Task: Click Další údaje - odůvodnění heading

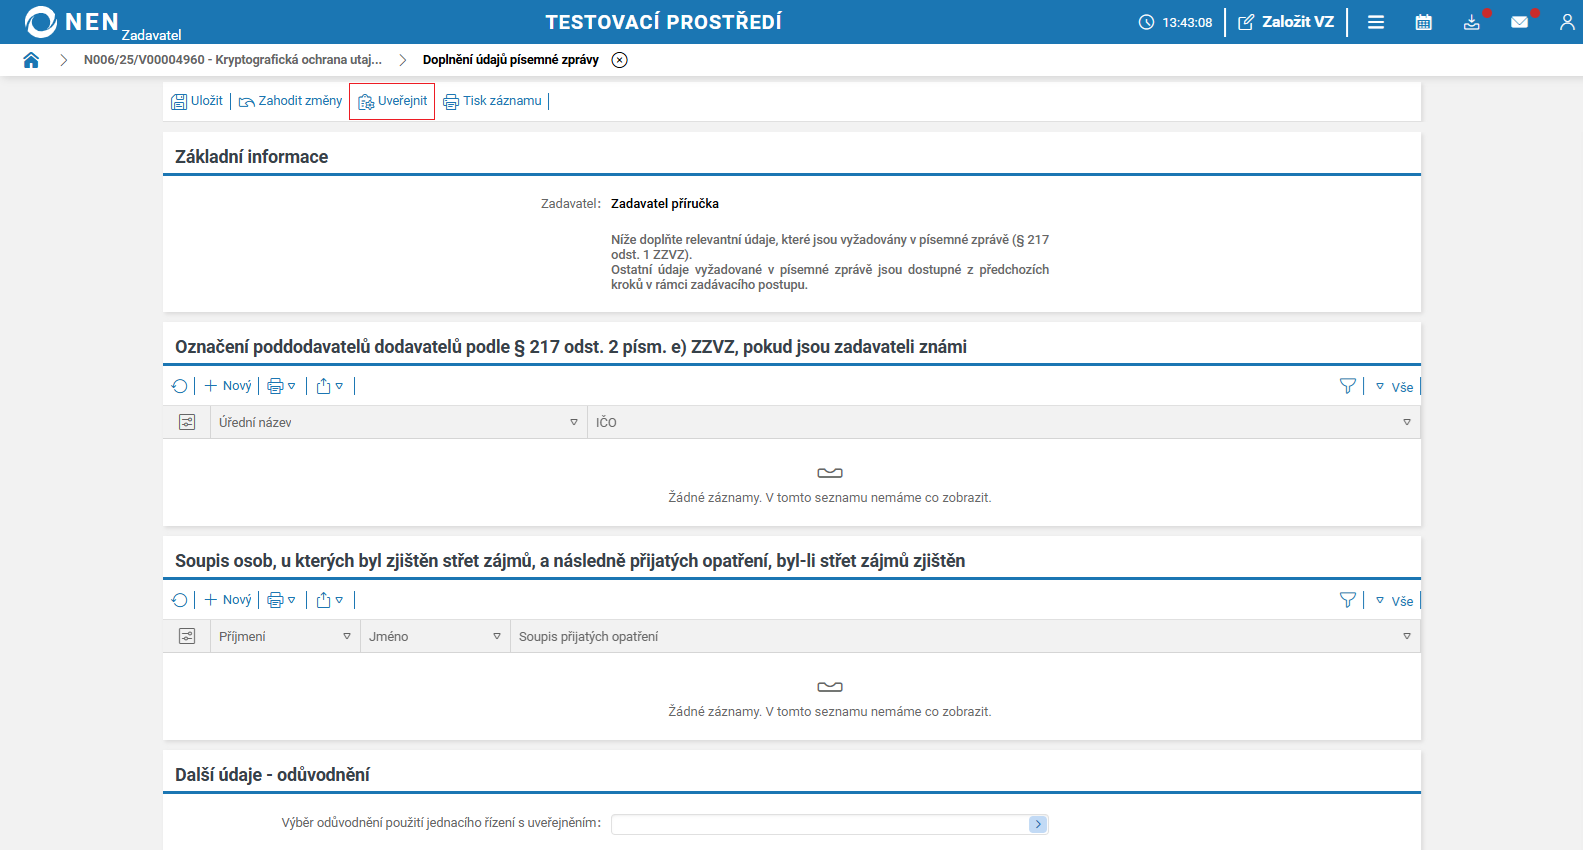Action: [272, 775]
